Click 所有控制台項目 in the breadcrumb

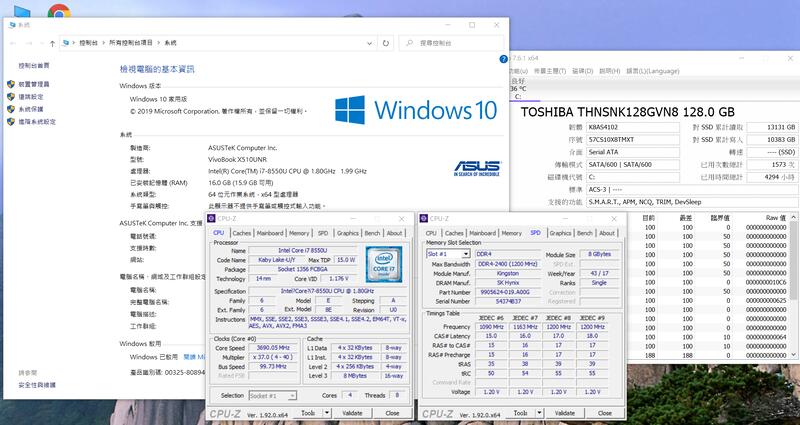131,43
